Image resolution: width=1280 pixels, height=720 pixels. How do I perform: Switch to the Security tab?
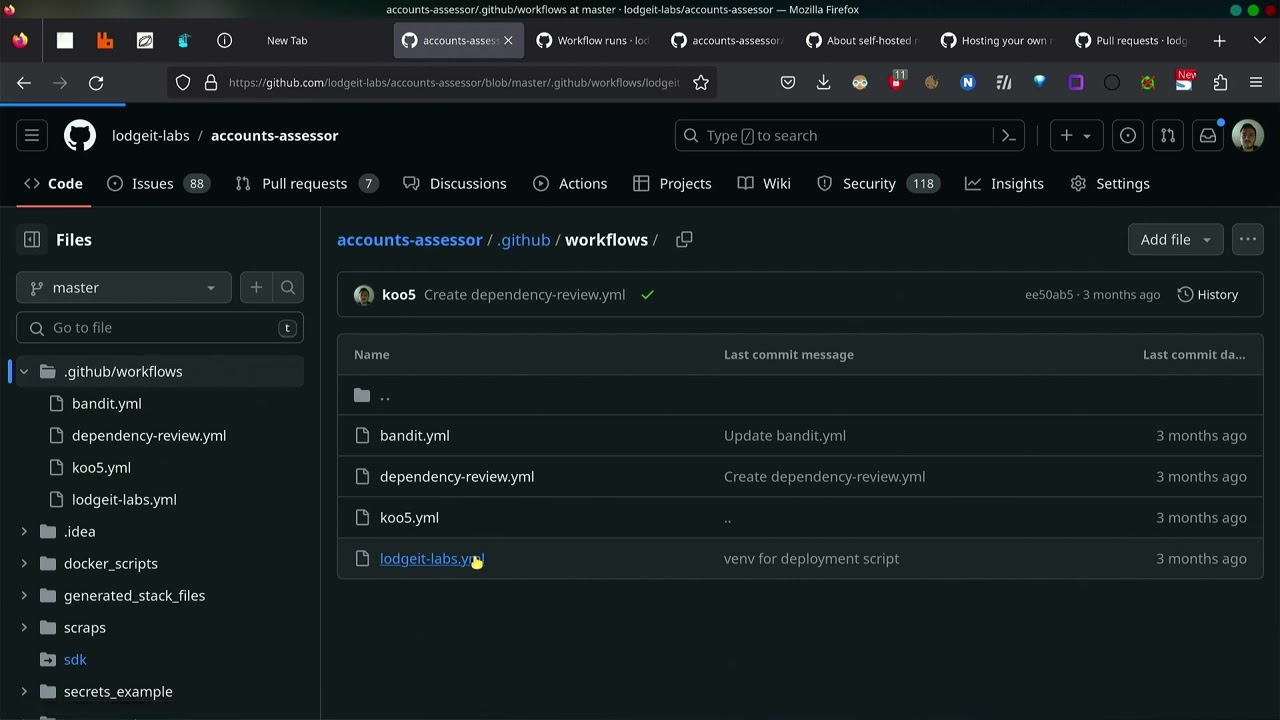pyautogui.click(x=878, y=183)
